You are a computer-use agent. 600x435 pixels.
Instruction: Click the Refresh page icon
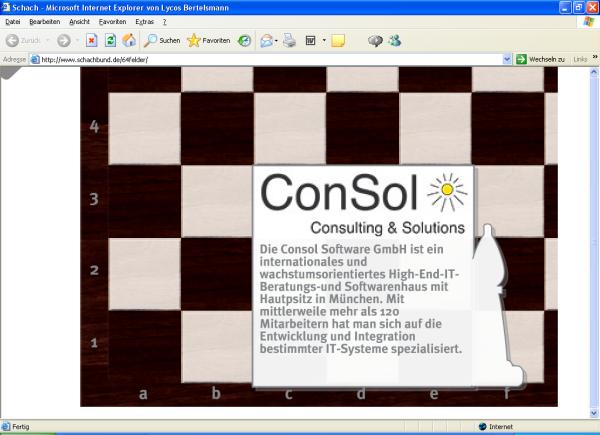[x=110, y=41]
